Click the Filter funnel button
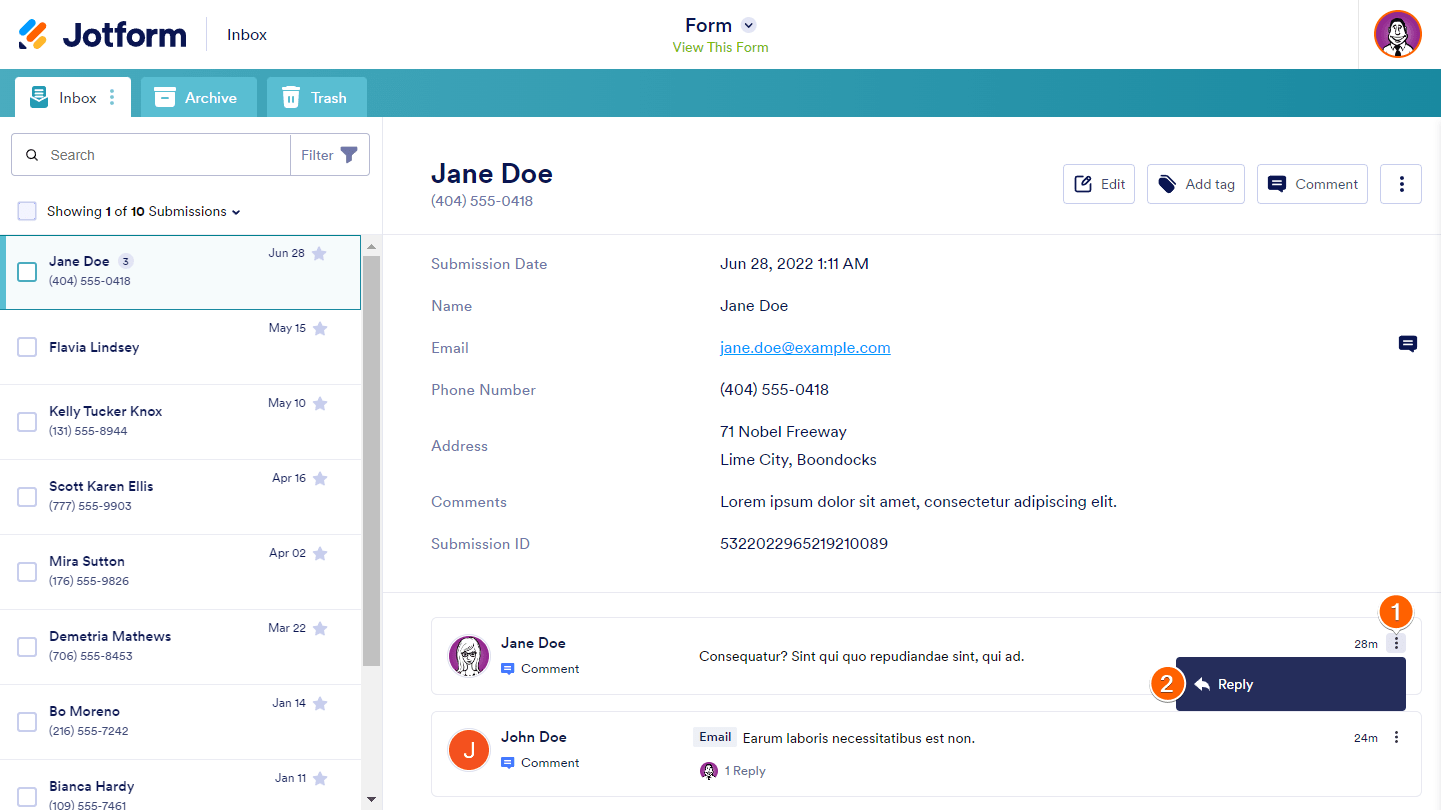Image resolution: width=1441 pixels, height=810 pixels. (x=330, y=155)
